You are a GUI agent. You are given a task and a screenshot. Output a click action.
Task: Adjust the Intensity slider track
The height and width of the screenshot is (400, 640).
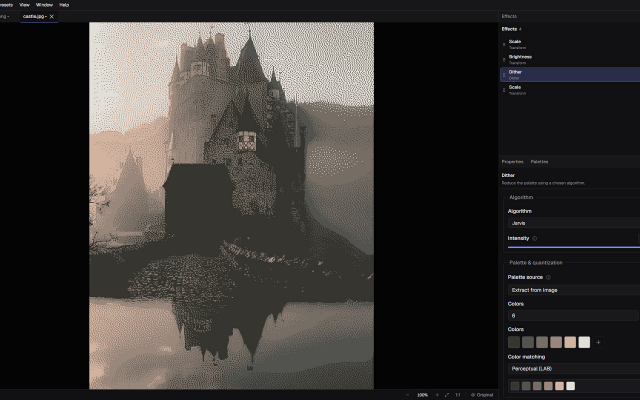(574, 247)
